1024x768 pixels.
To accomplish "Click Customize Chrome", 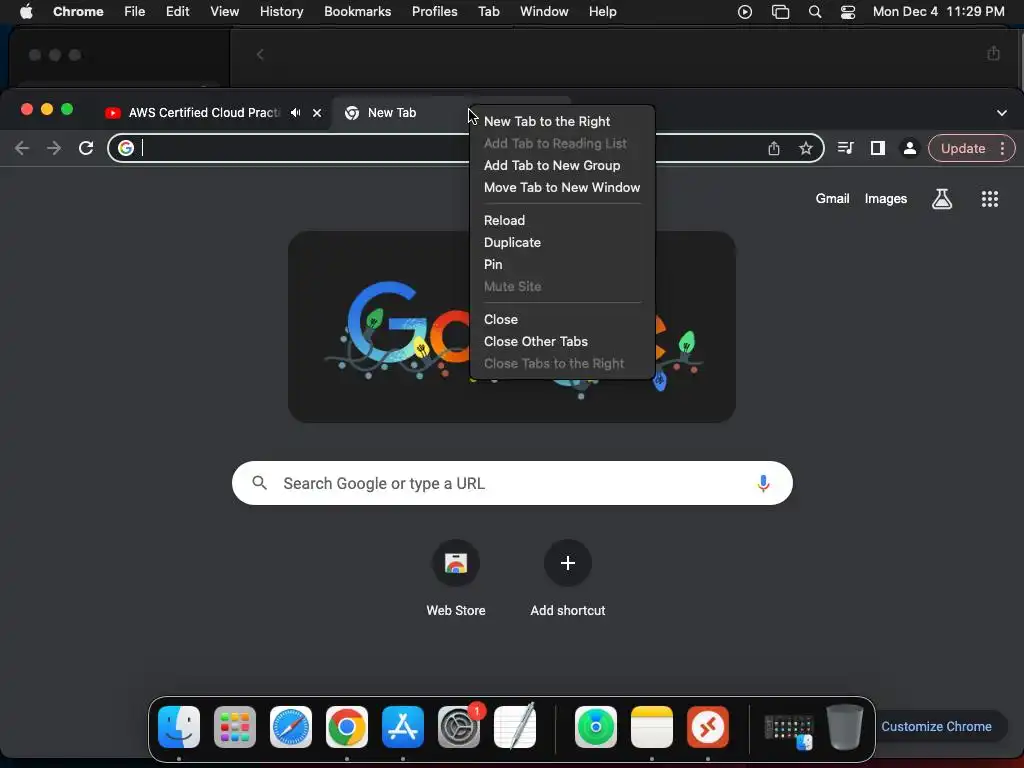I will pyautogui.click(x=936, y=726).
